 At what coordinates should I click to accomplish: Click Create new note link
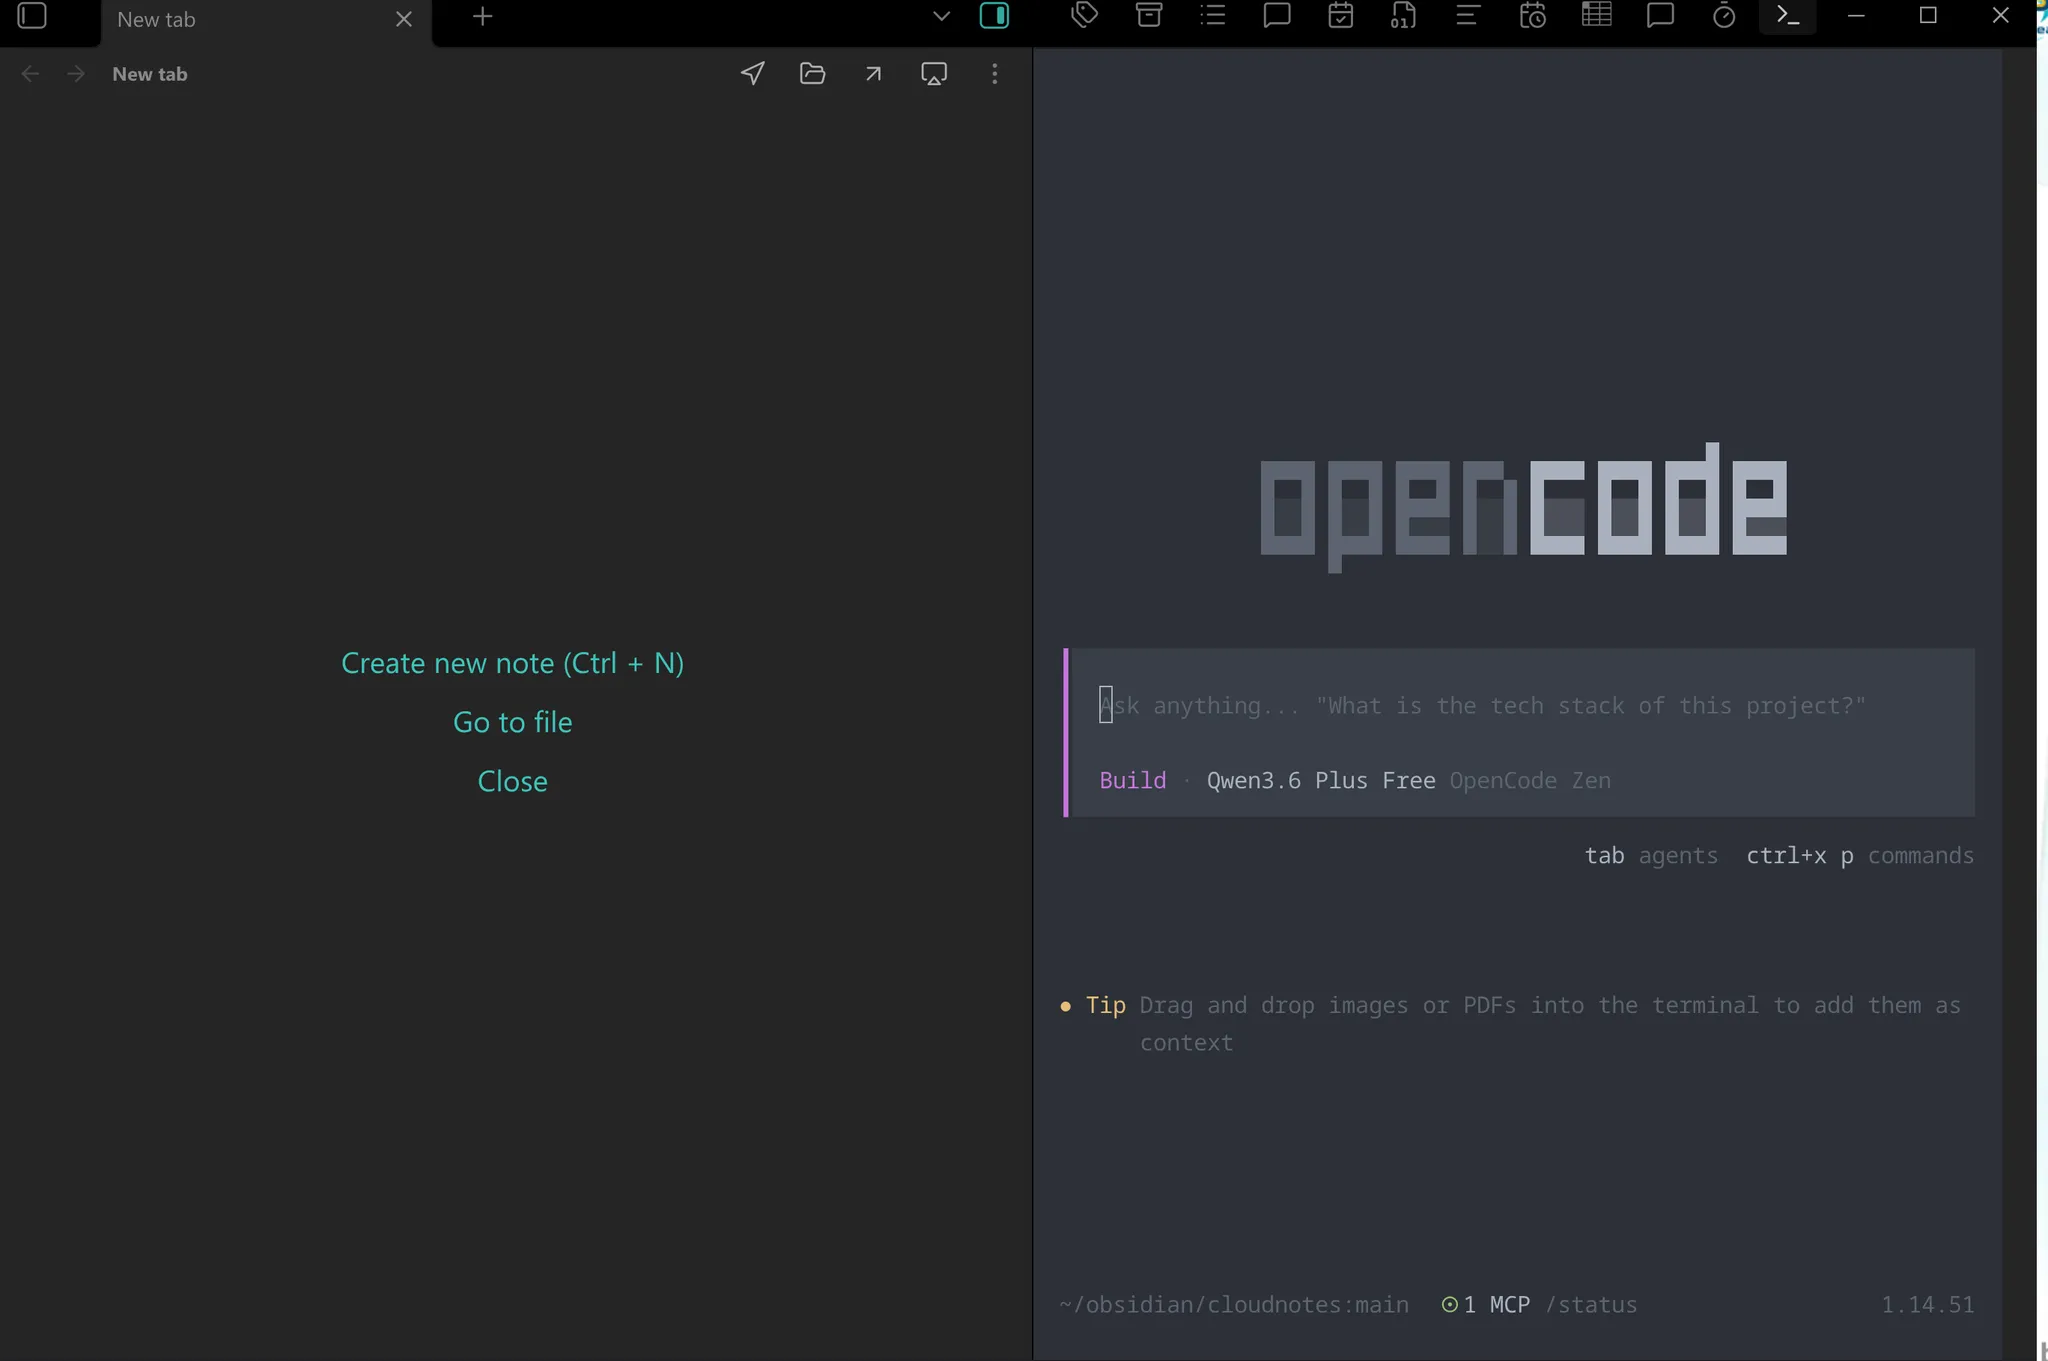(x=513, y=663)
